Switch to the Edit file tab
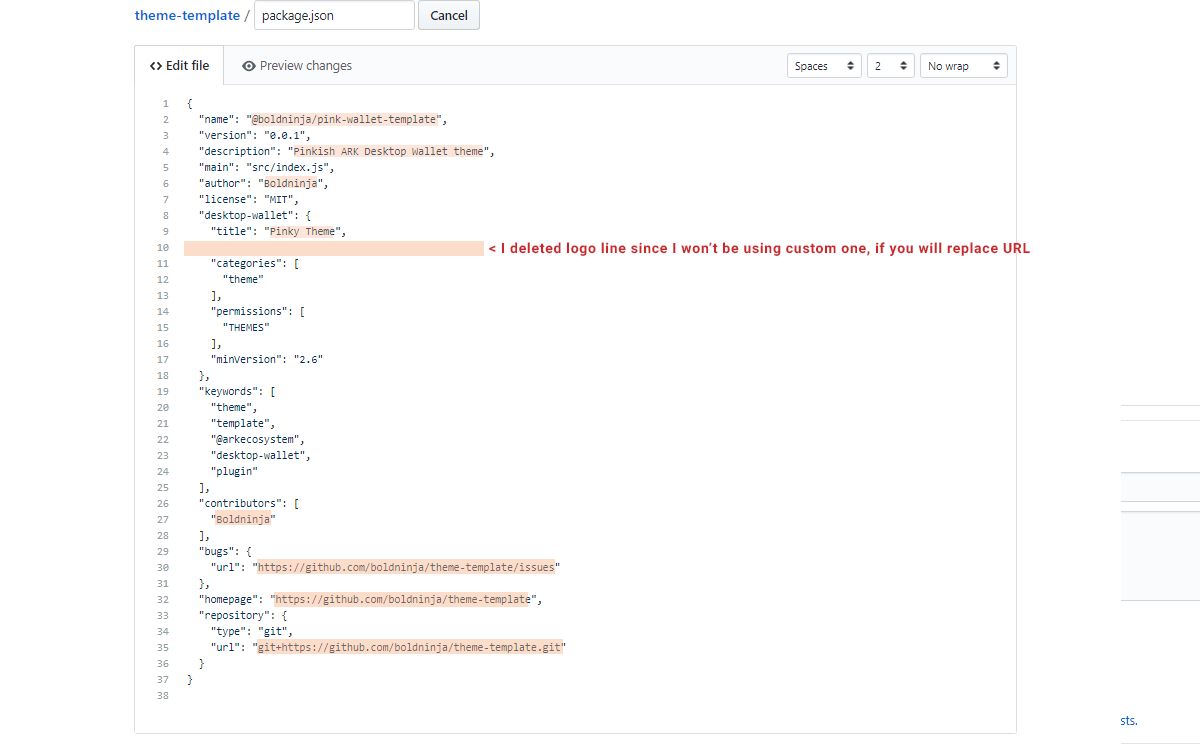 (179, 66)
